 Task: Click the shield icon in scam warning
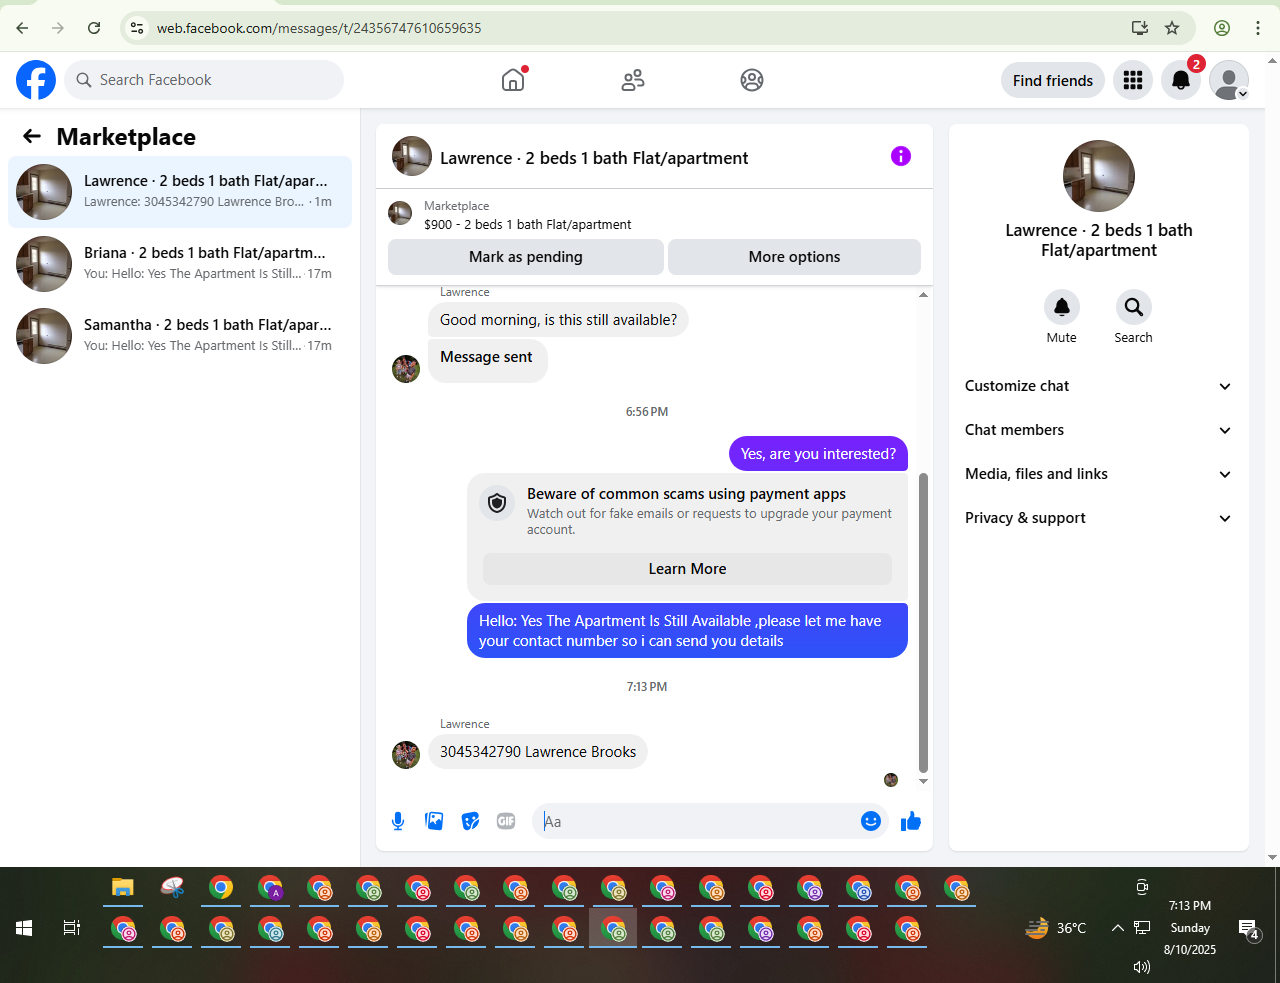[497, 502]
